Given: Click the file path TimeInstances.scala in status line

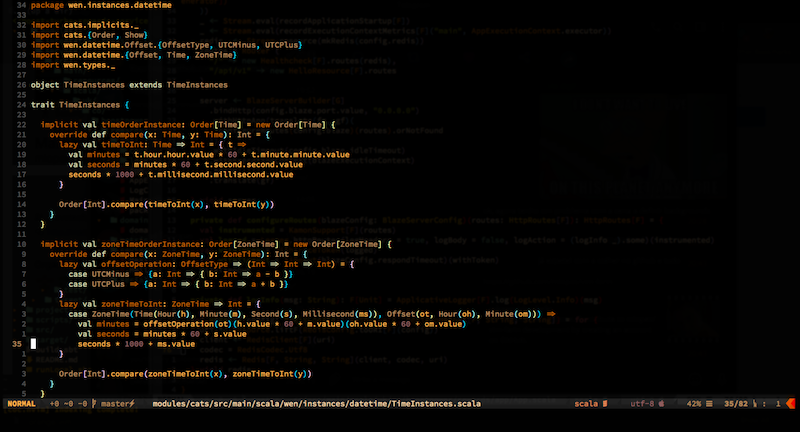Looking at the screenshot, I should pos(316,403).
